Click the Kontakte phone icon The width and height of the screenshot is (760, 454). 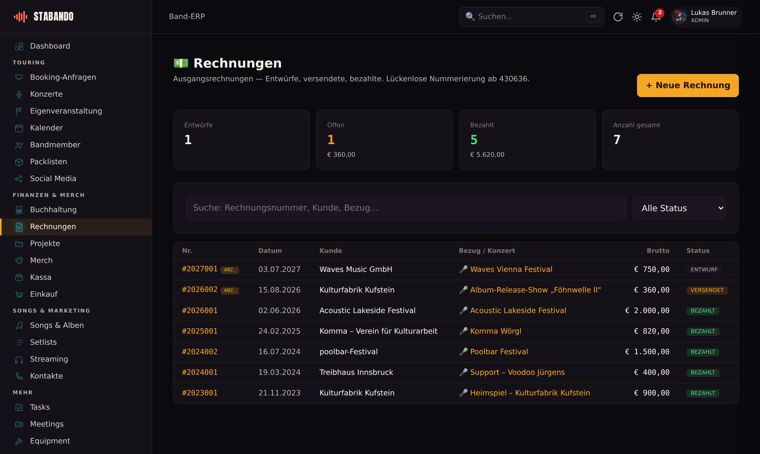(x=19, y=376)
